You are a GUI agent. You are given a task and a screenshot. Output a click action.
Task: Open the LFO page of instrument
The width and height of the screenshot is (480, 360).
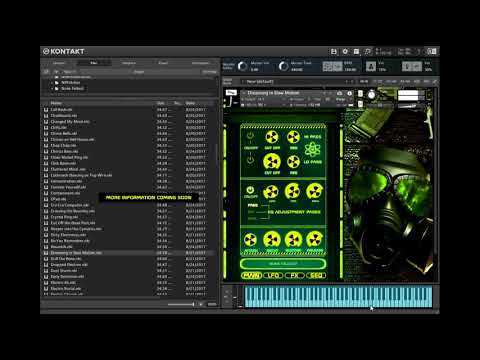click(x=273, y=275)
